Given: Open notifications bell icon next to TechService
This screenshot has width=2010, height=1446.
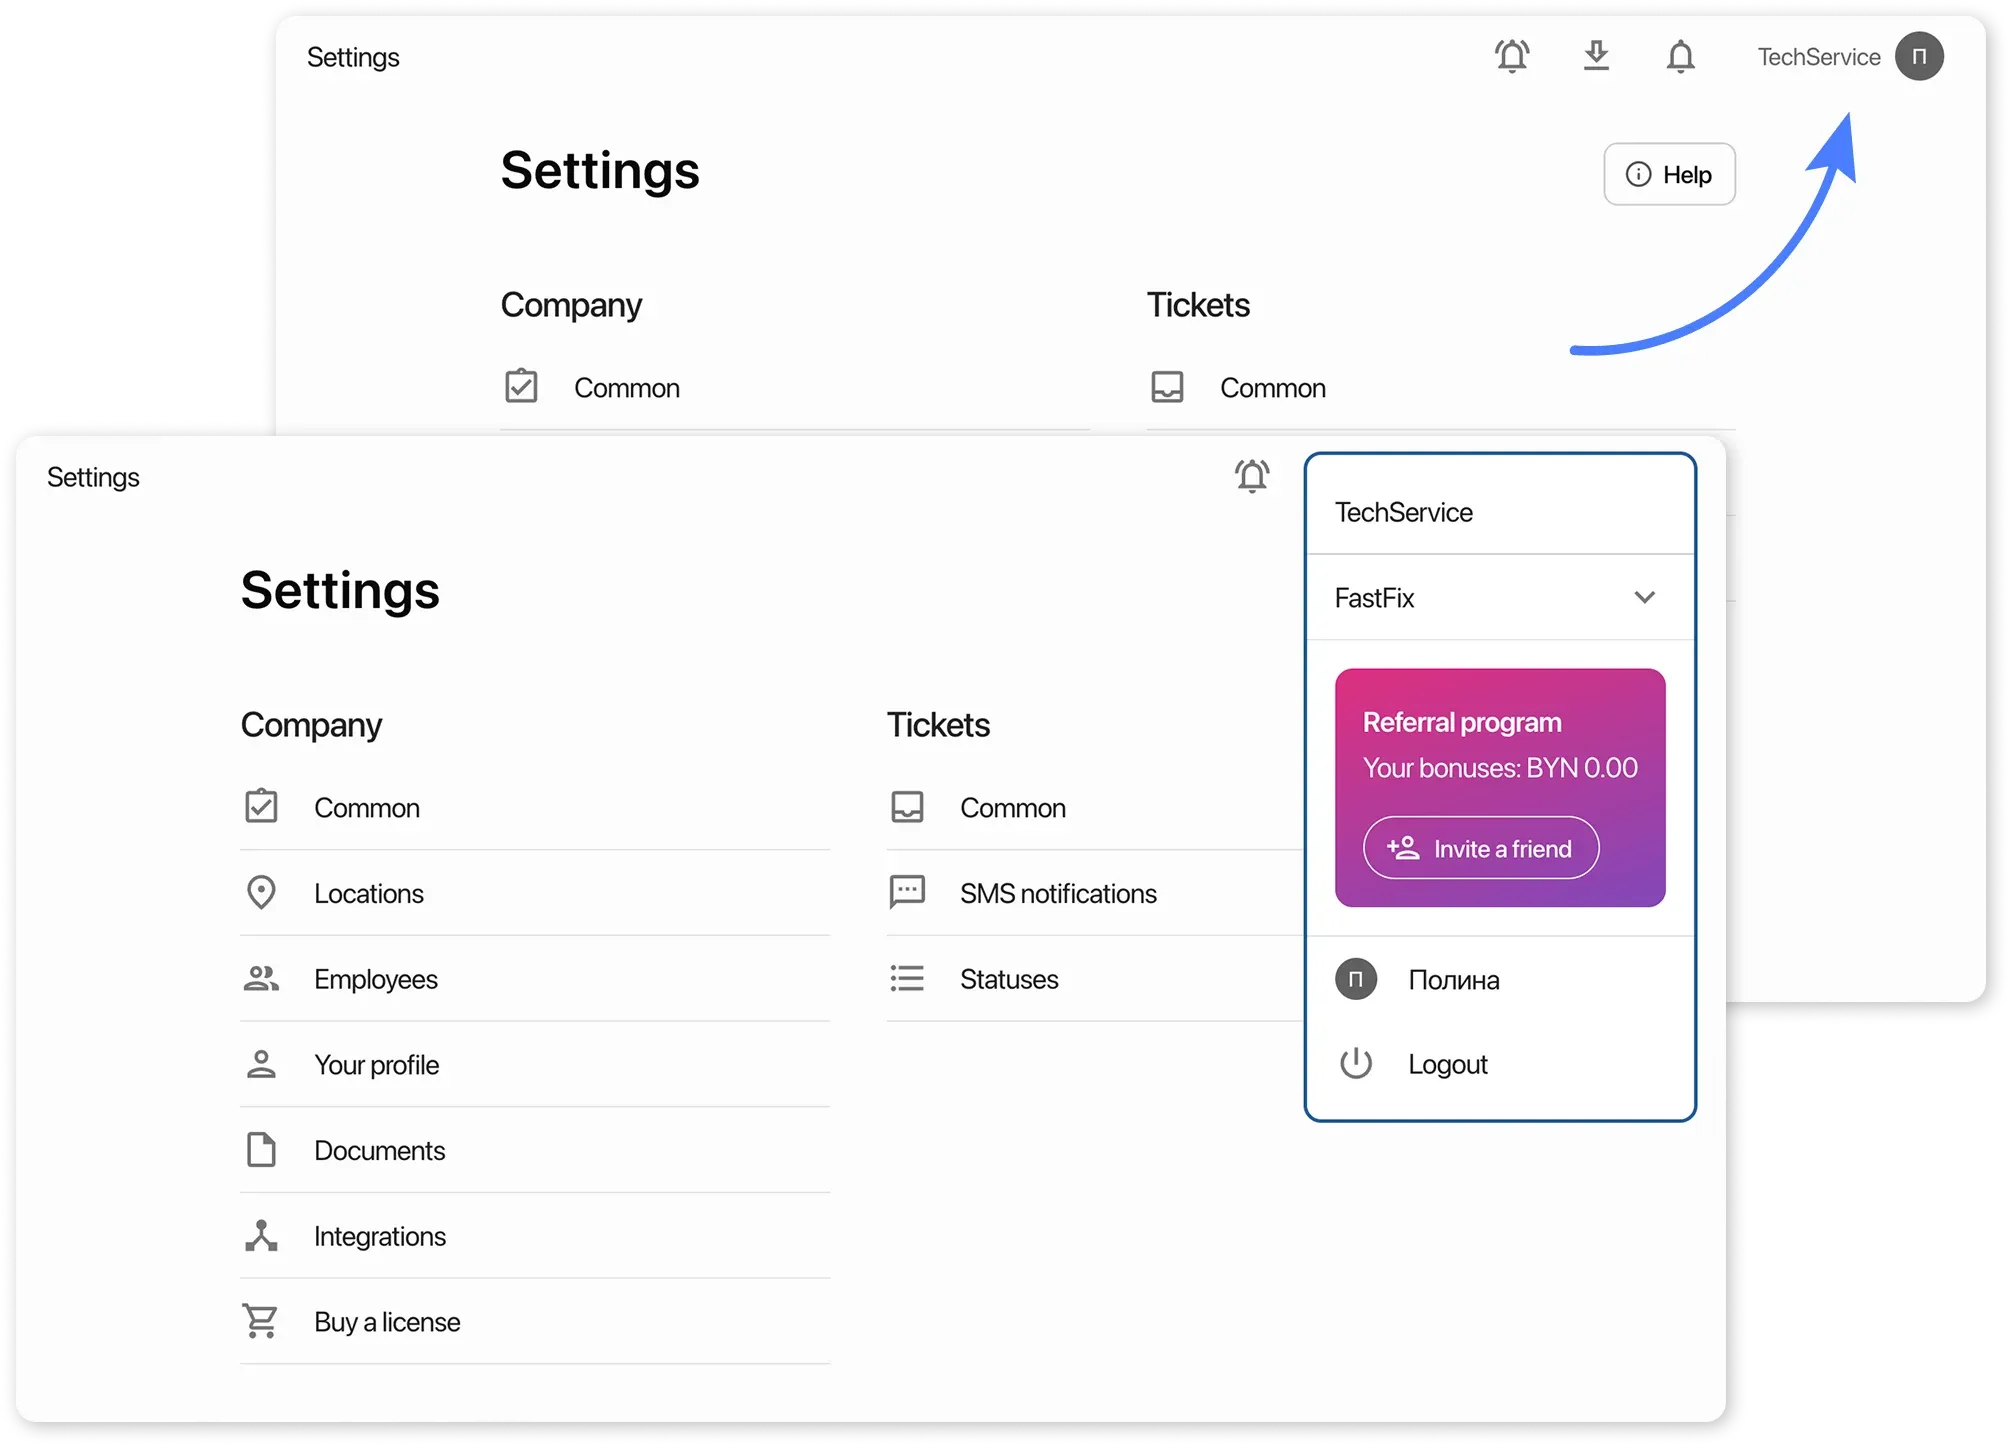Looking at the screenshot, I should point(1680,57).
